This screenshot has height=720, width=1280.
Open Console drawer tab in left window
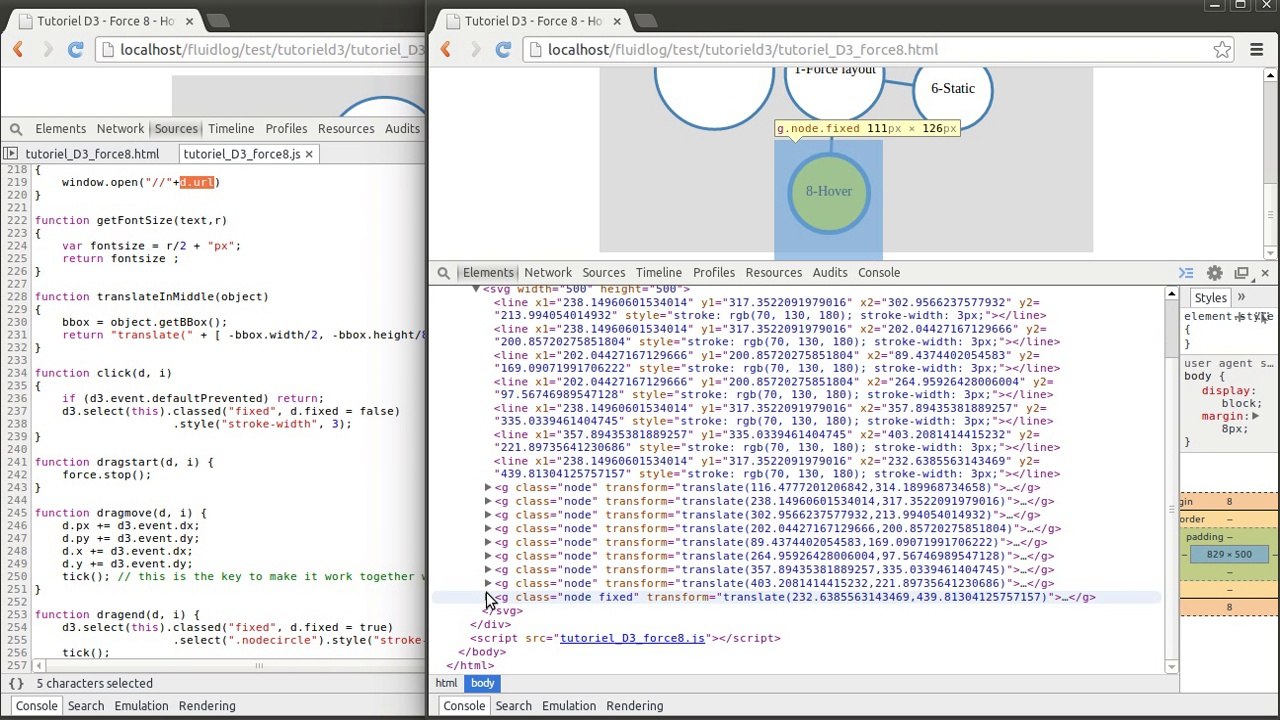point(36,706)
